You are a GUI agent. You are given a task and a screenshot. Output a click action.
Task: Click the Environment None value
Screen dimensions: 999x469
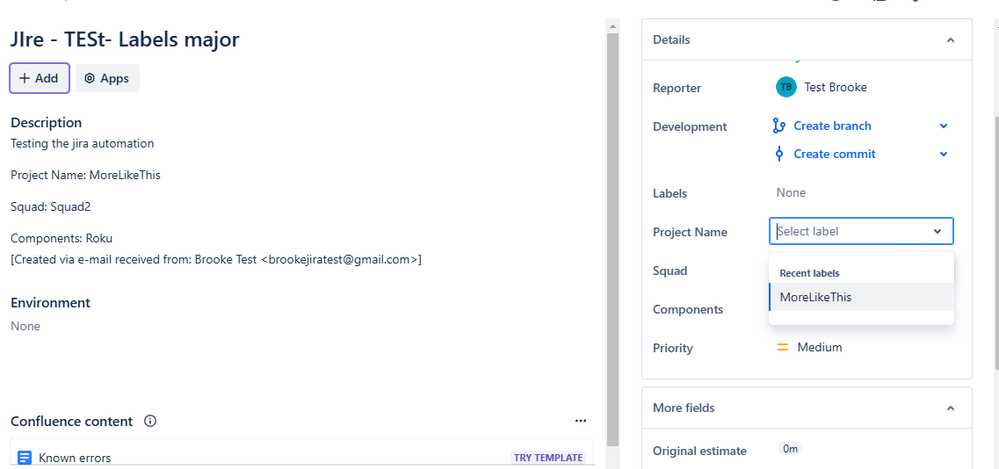point(25,326)
